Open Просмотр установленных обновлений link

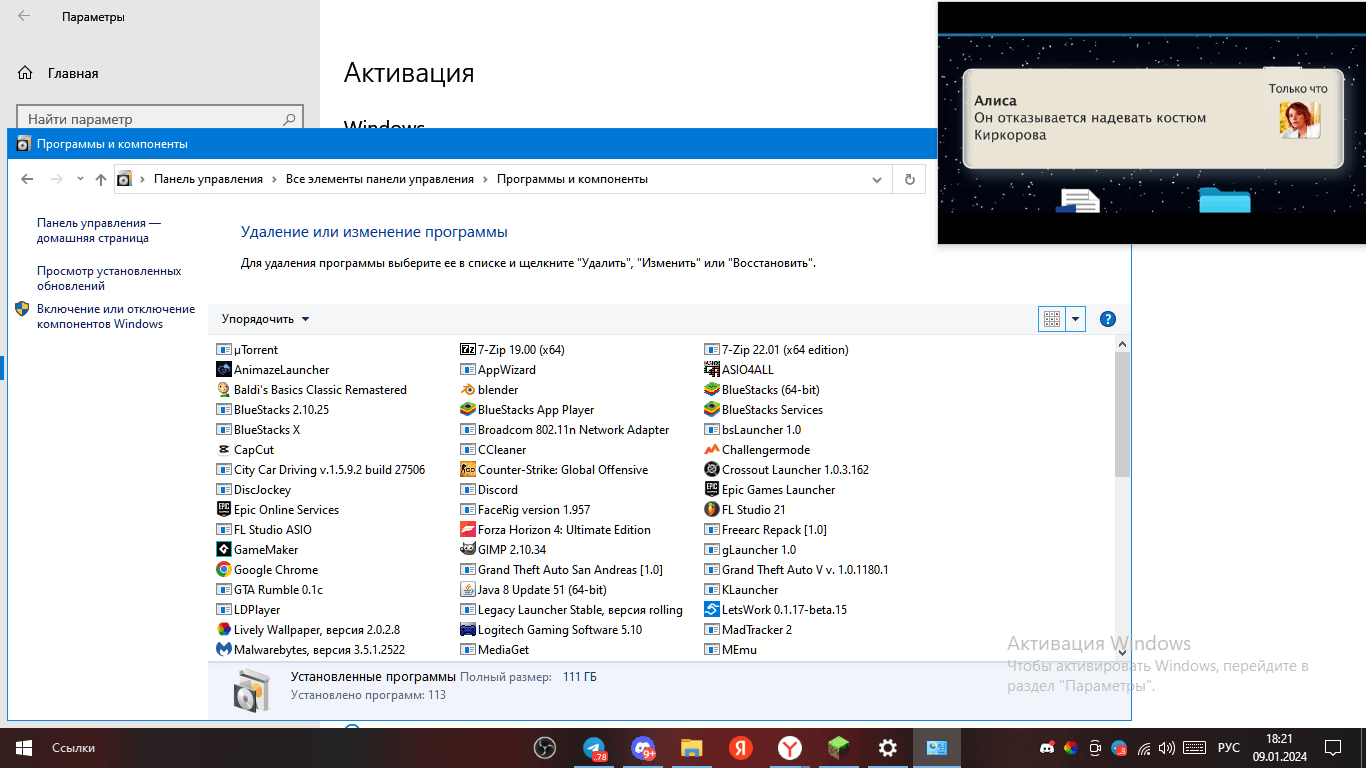(x=109, y=278)
